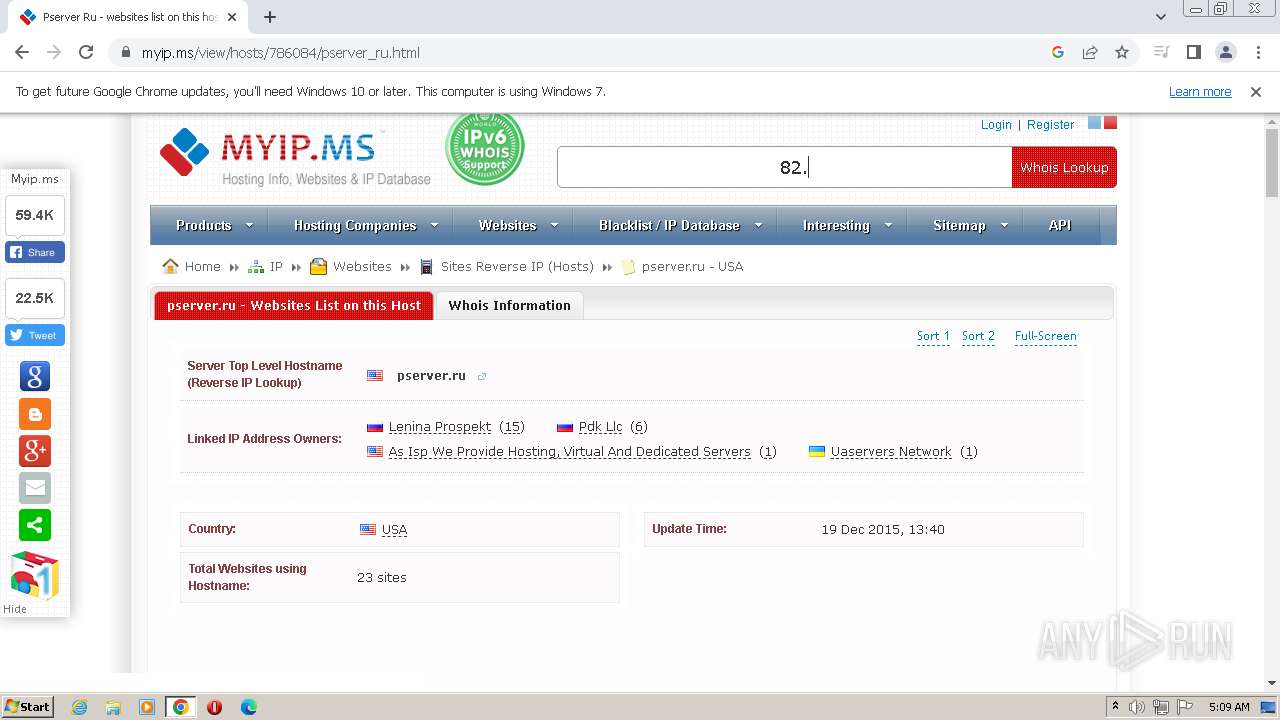Click the Register link
The image size is (1280, 720).
click(1051, 125)
